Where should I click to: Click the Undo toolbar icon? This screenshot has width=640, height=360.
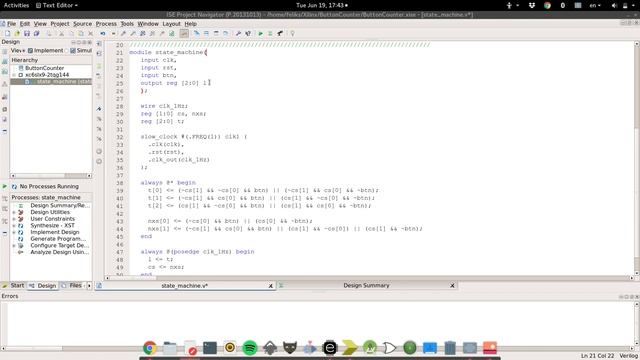coord(103,33)
